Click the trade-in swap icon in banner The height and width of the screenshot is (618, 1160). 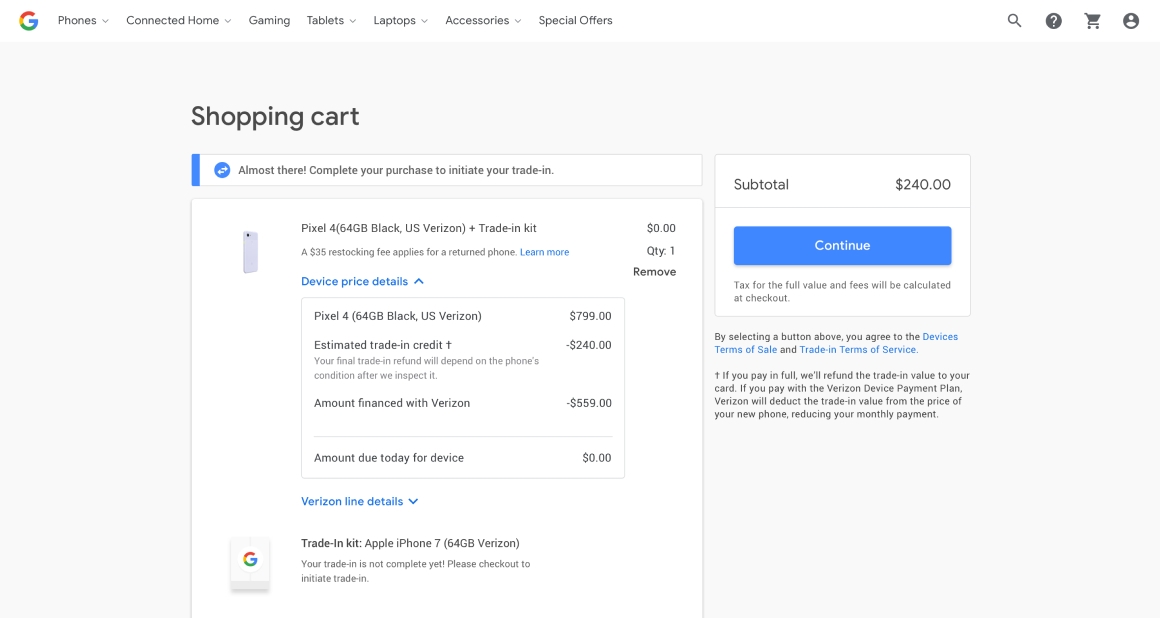click(x=222, y=170)
